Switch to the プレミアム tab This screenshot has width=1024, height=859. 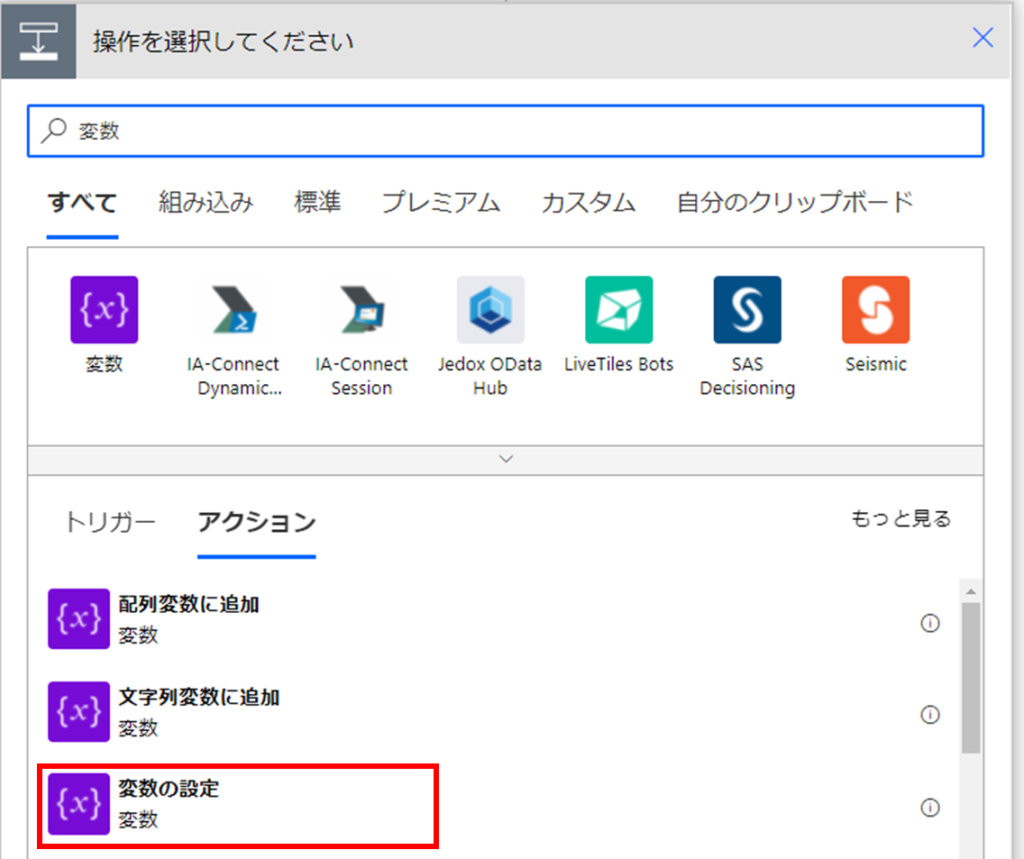coord(441,203)
